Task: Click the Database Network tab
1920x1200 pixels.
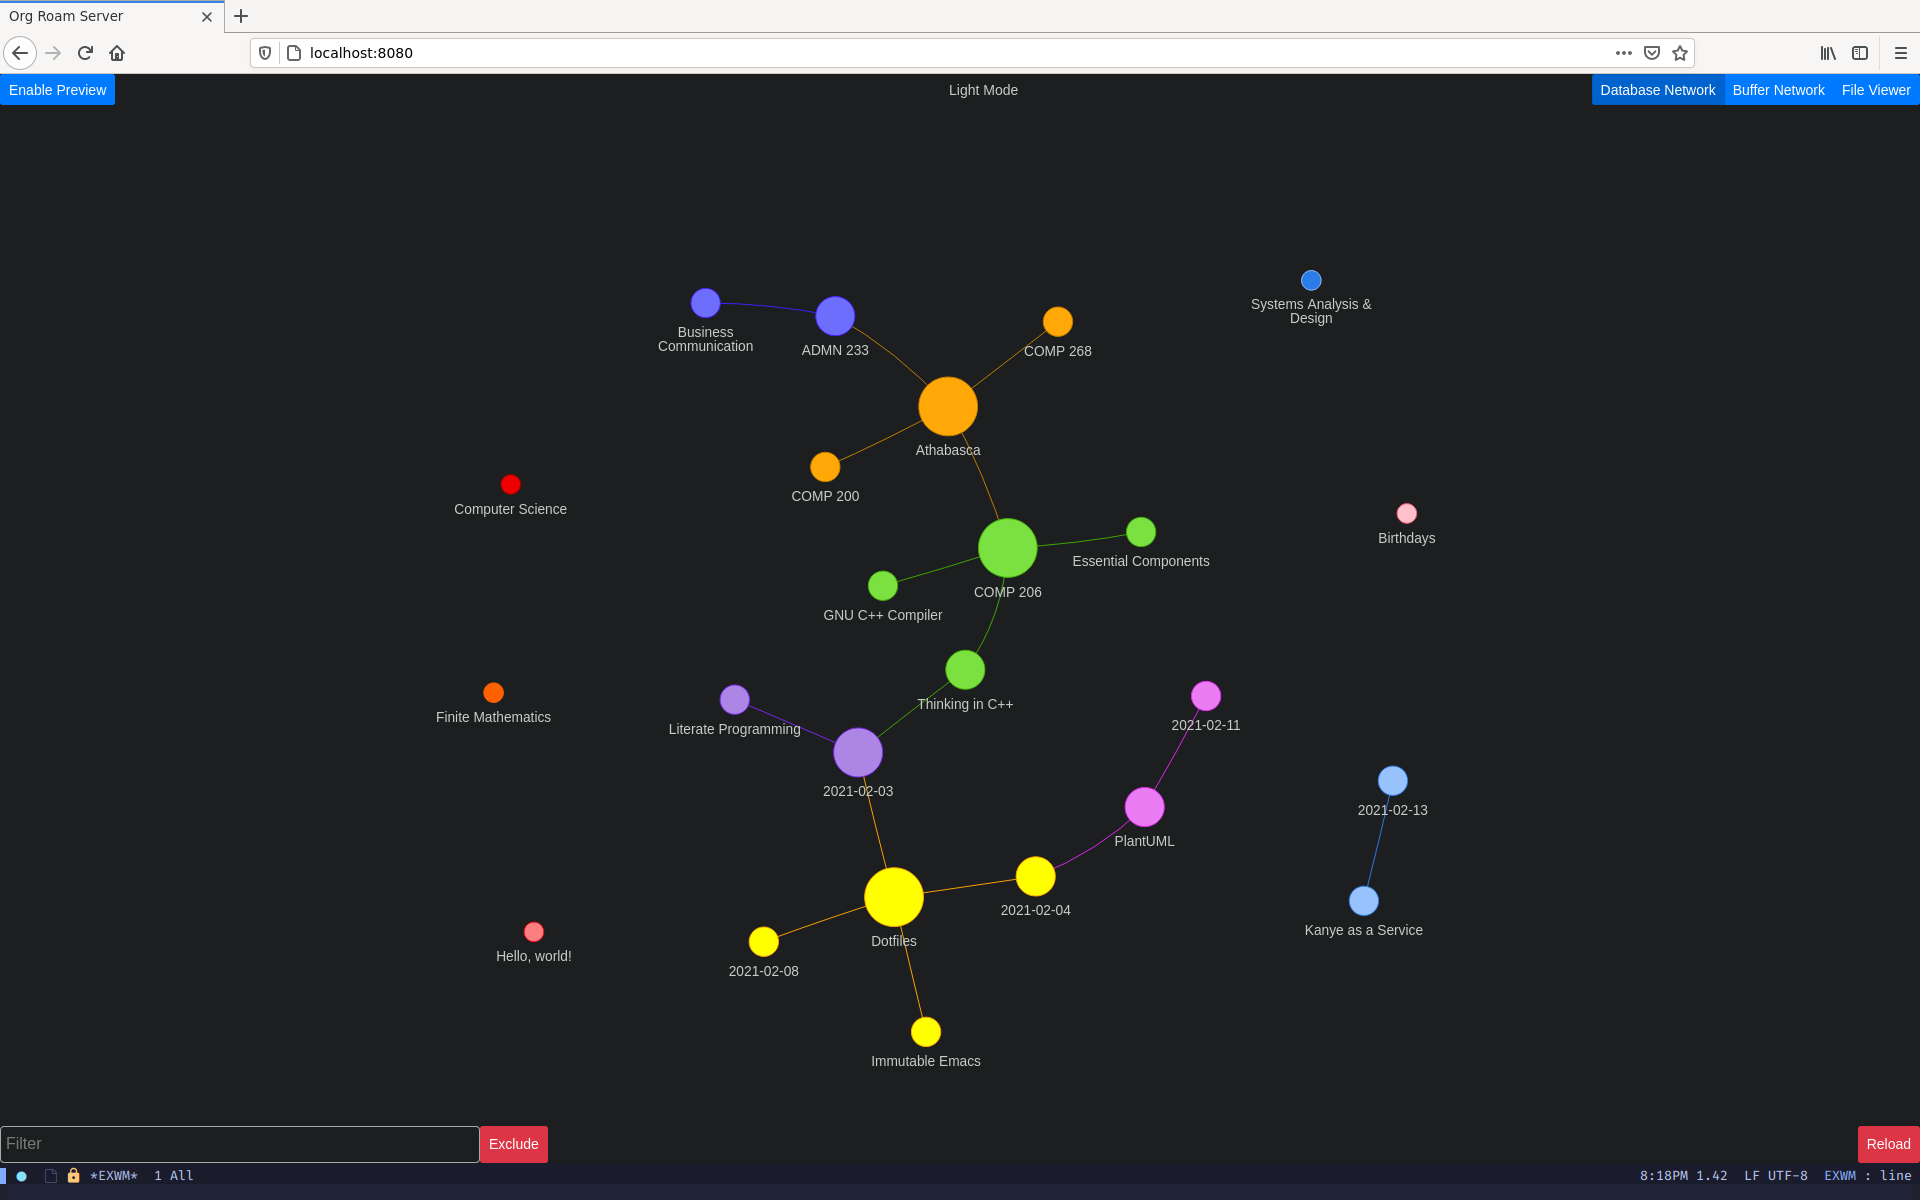Action: point(1657,88)
